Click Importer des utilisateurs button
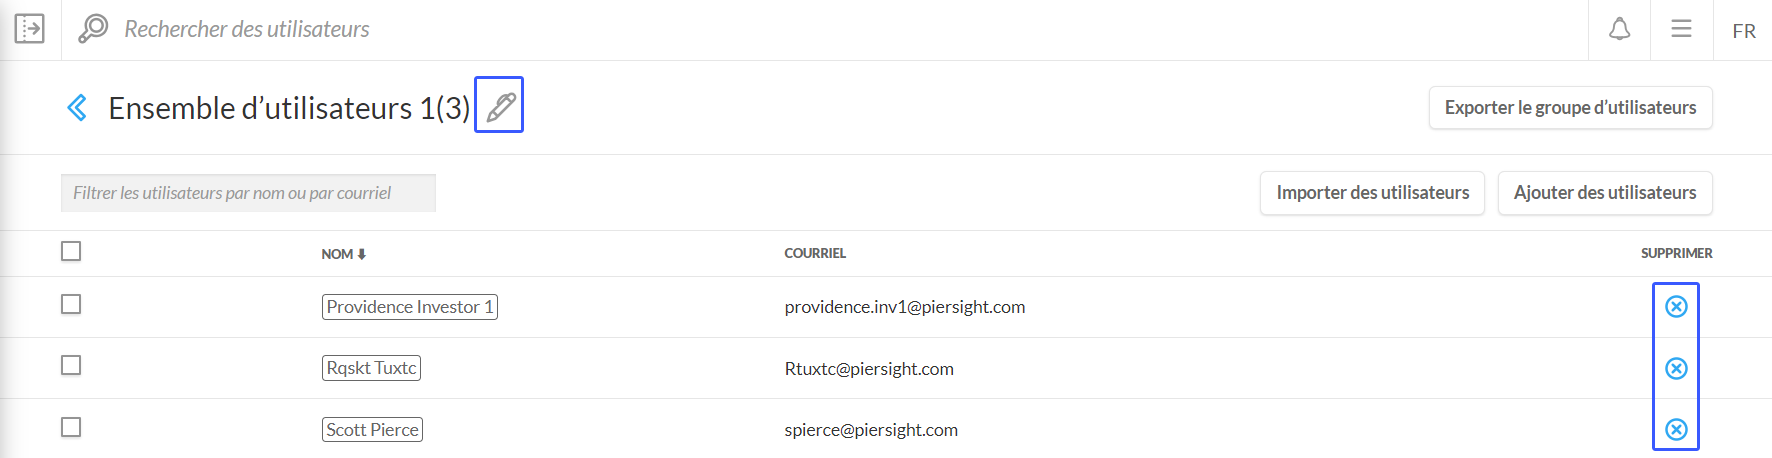1772x458 pixels. tap(1372, 193)
